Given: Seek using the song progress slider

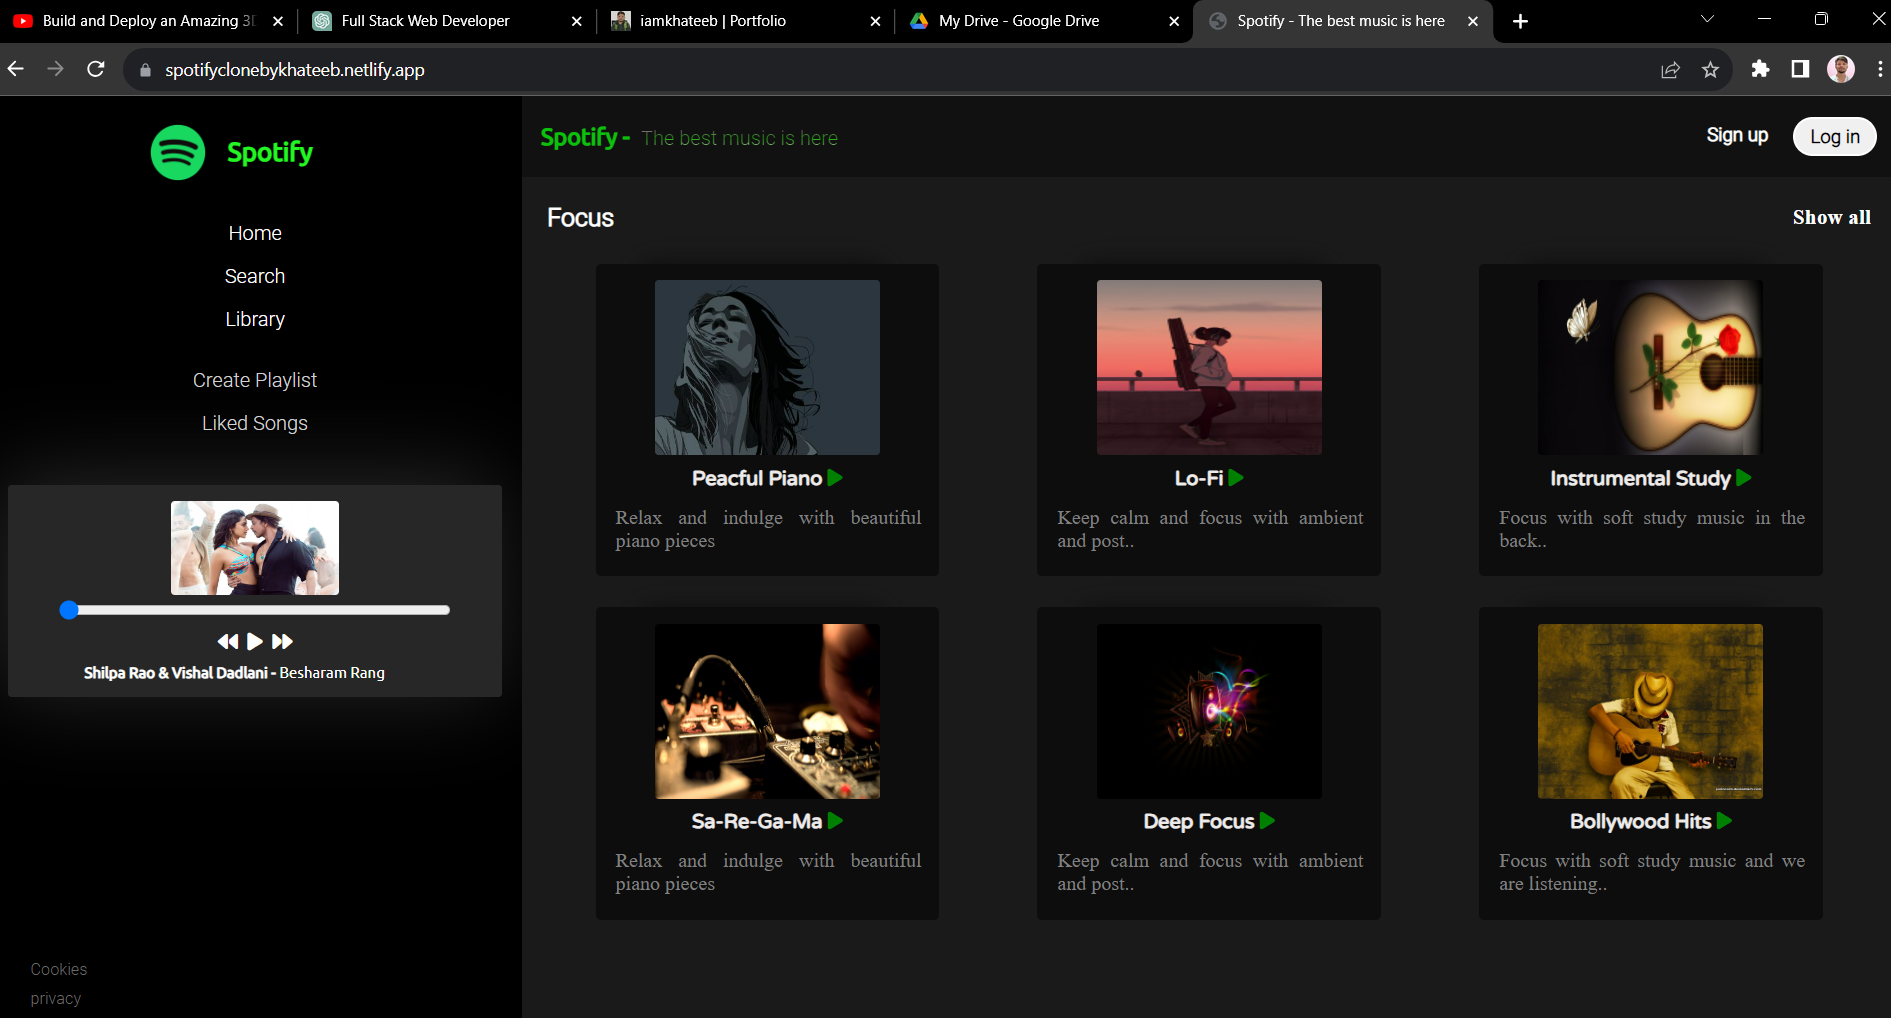Looking at the screenshot, I should coord(255,610).
